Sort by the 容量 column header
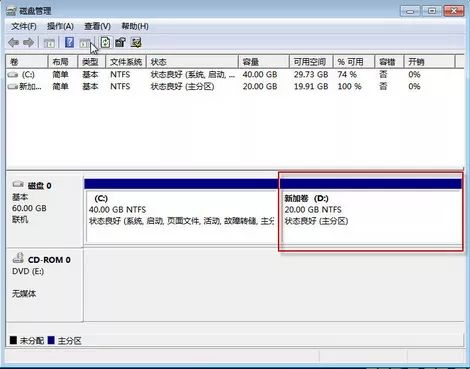The width and height of the screenshot is (470, 369). [264, 62]
